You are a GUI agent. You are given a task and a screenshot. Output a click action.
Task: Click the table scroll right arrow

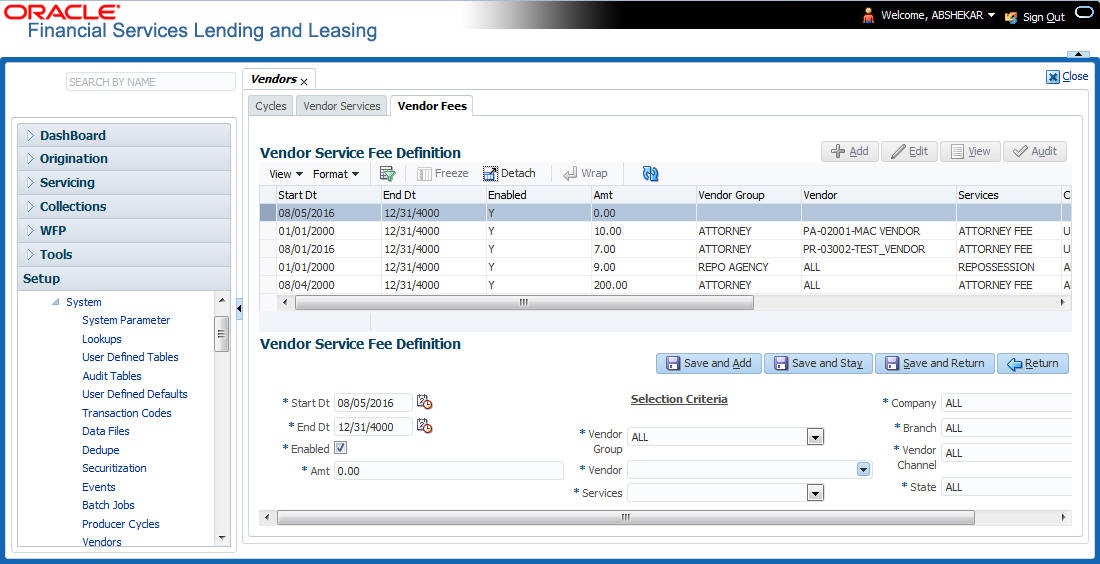click(x=1063, y=302)
